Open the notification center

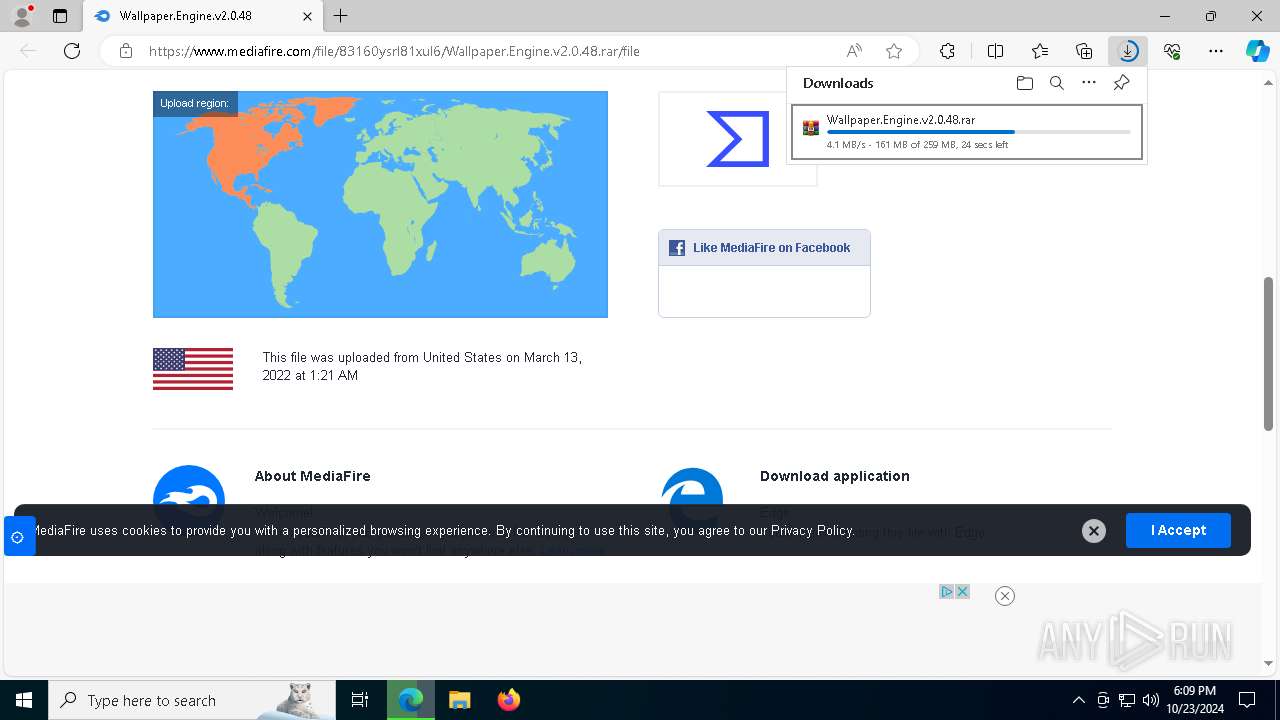[x=1247, y=700]
